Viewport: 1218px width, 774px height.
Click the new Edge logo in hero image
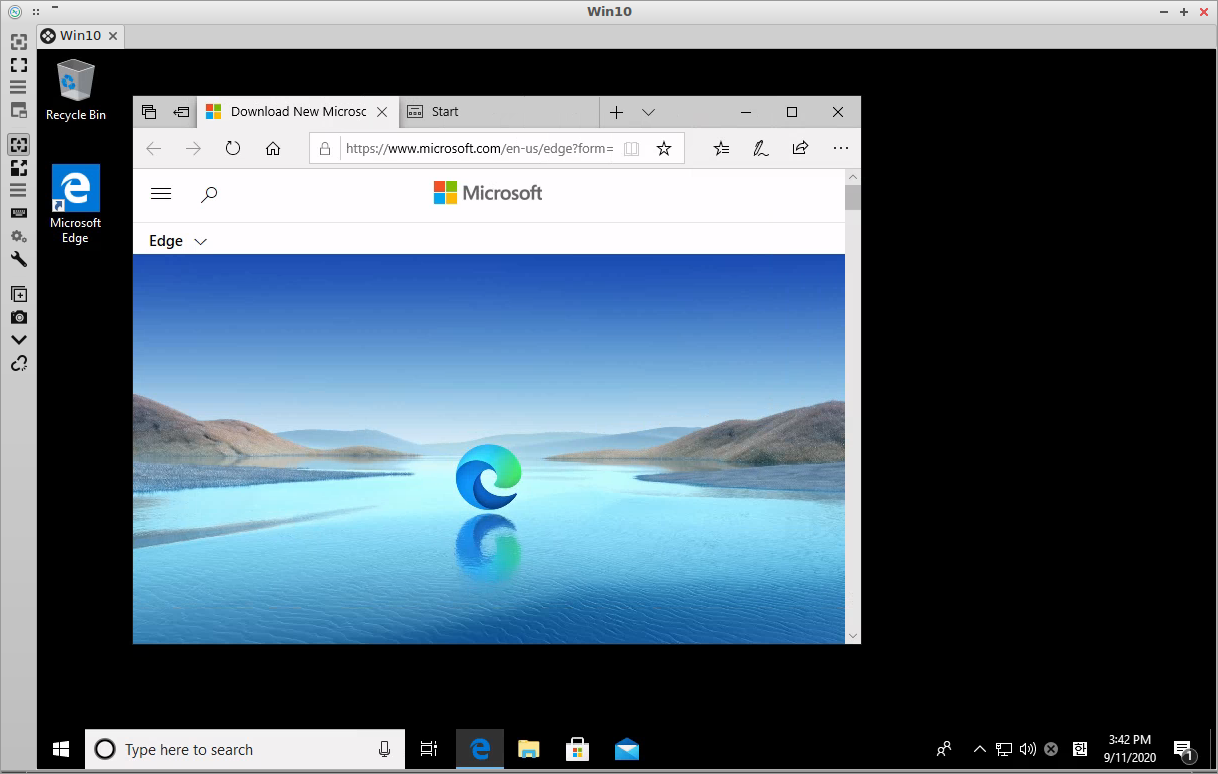[x=488, y=477]
